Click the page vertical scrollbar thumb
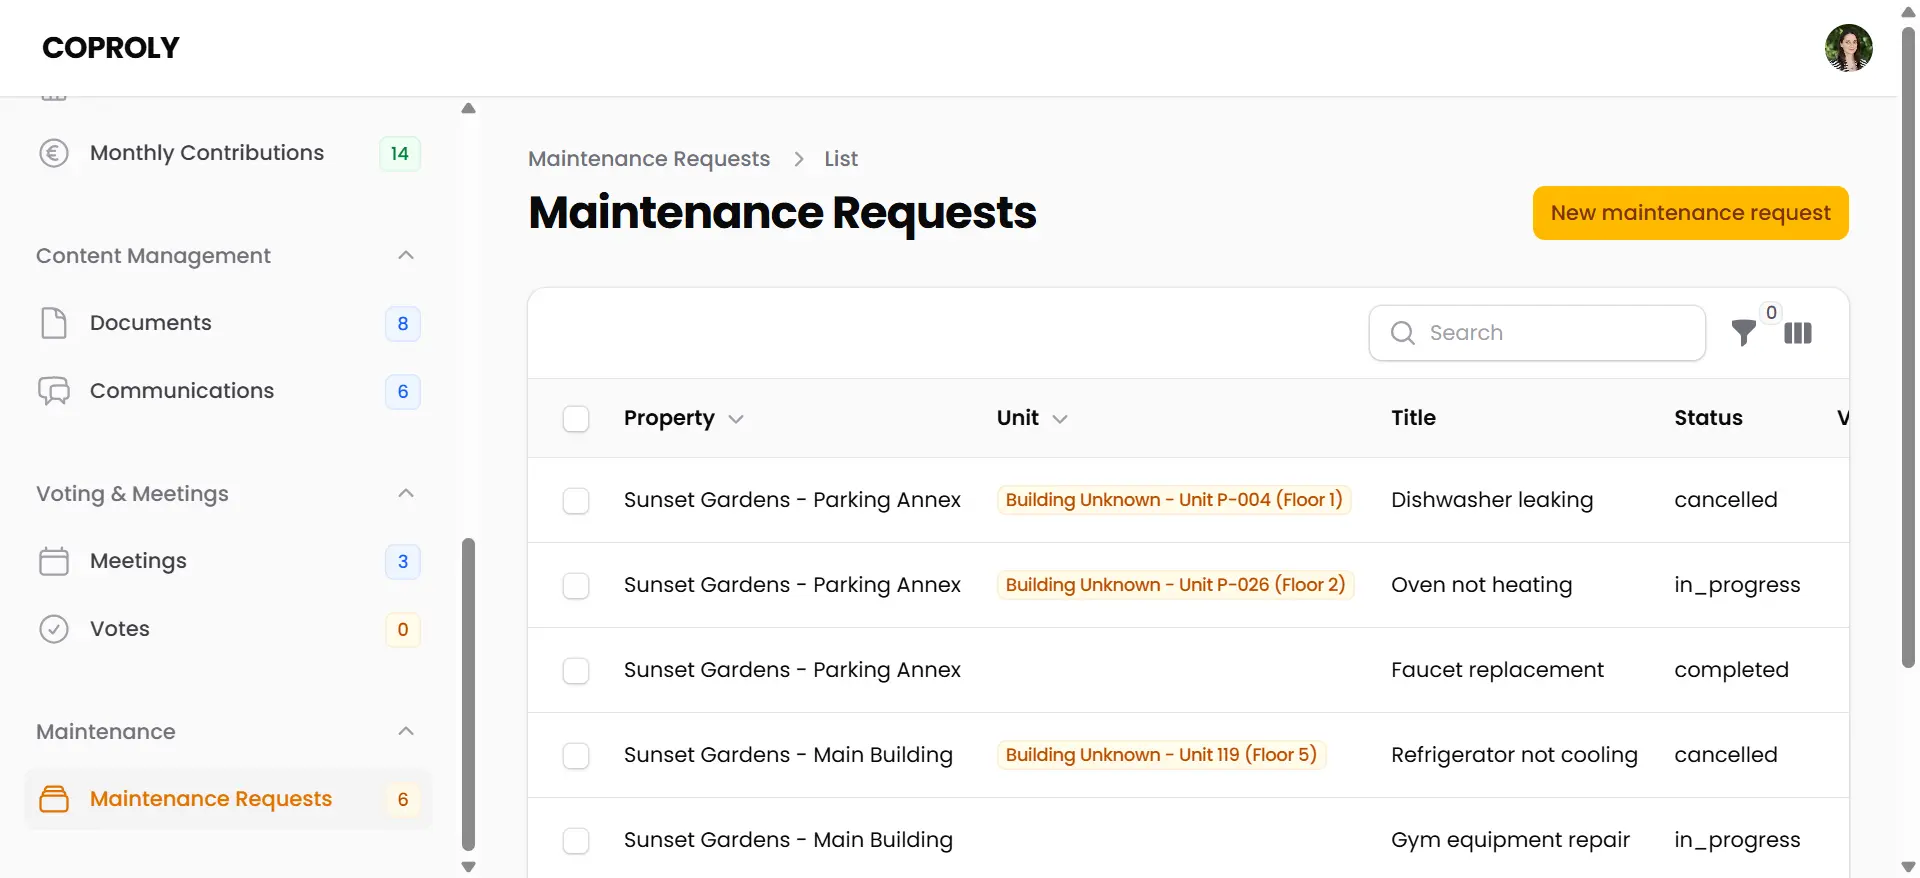 pos(1908,348)
